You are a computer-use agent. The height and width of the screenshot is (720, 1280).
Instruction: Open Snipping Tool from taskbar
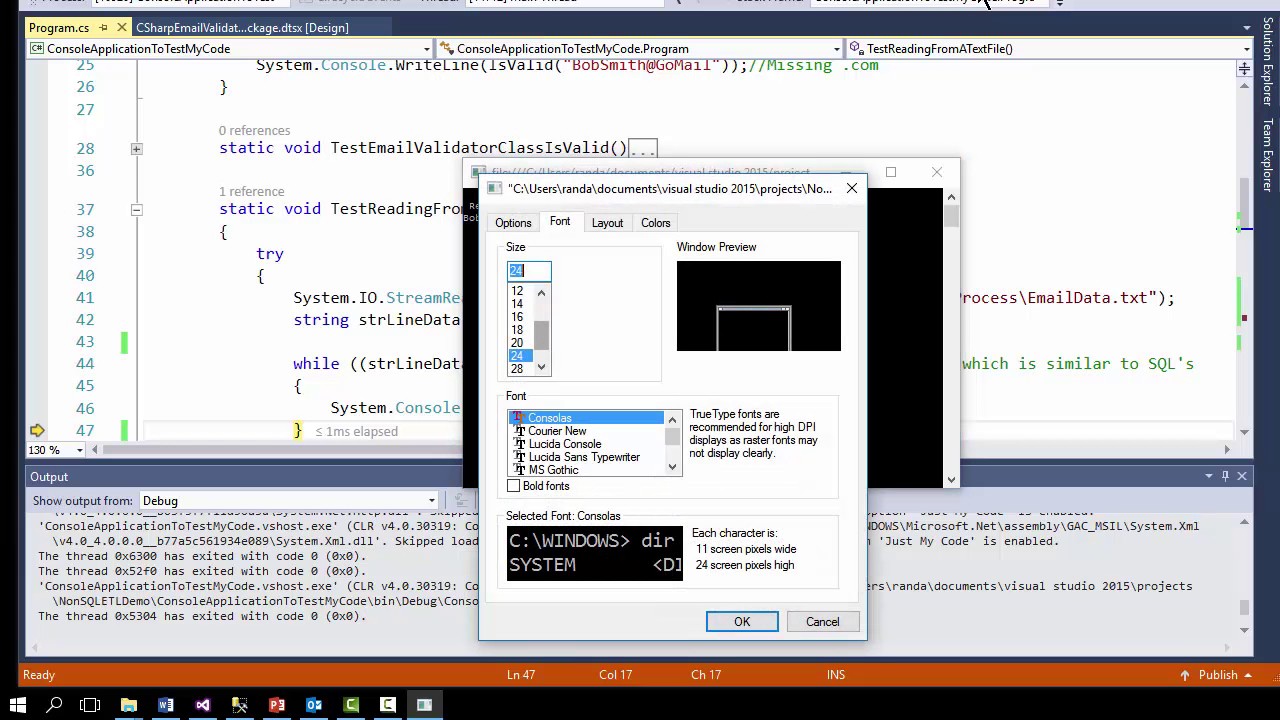(x=240, y=705)
